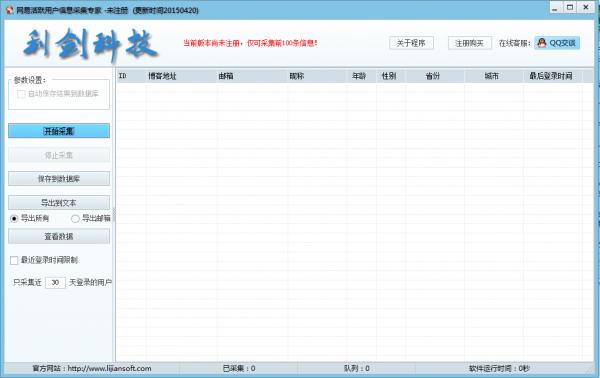Screen dimensions: 600x378
Task: Click the 性别 column header
Action: tap(391, 76)
